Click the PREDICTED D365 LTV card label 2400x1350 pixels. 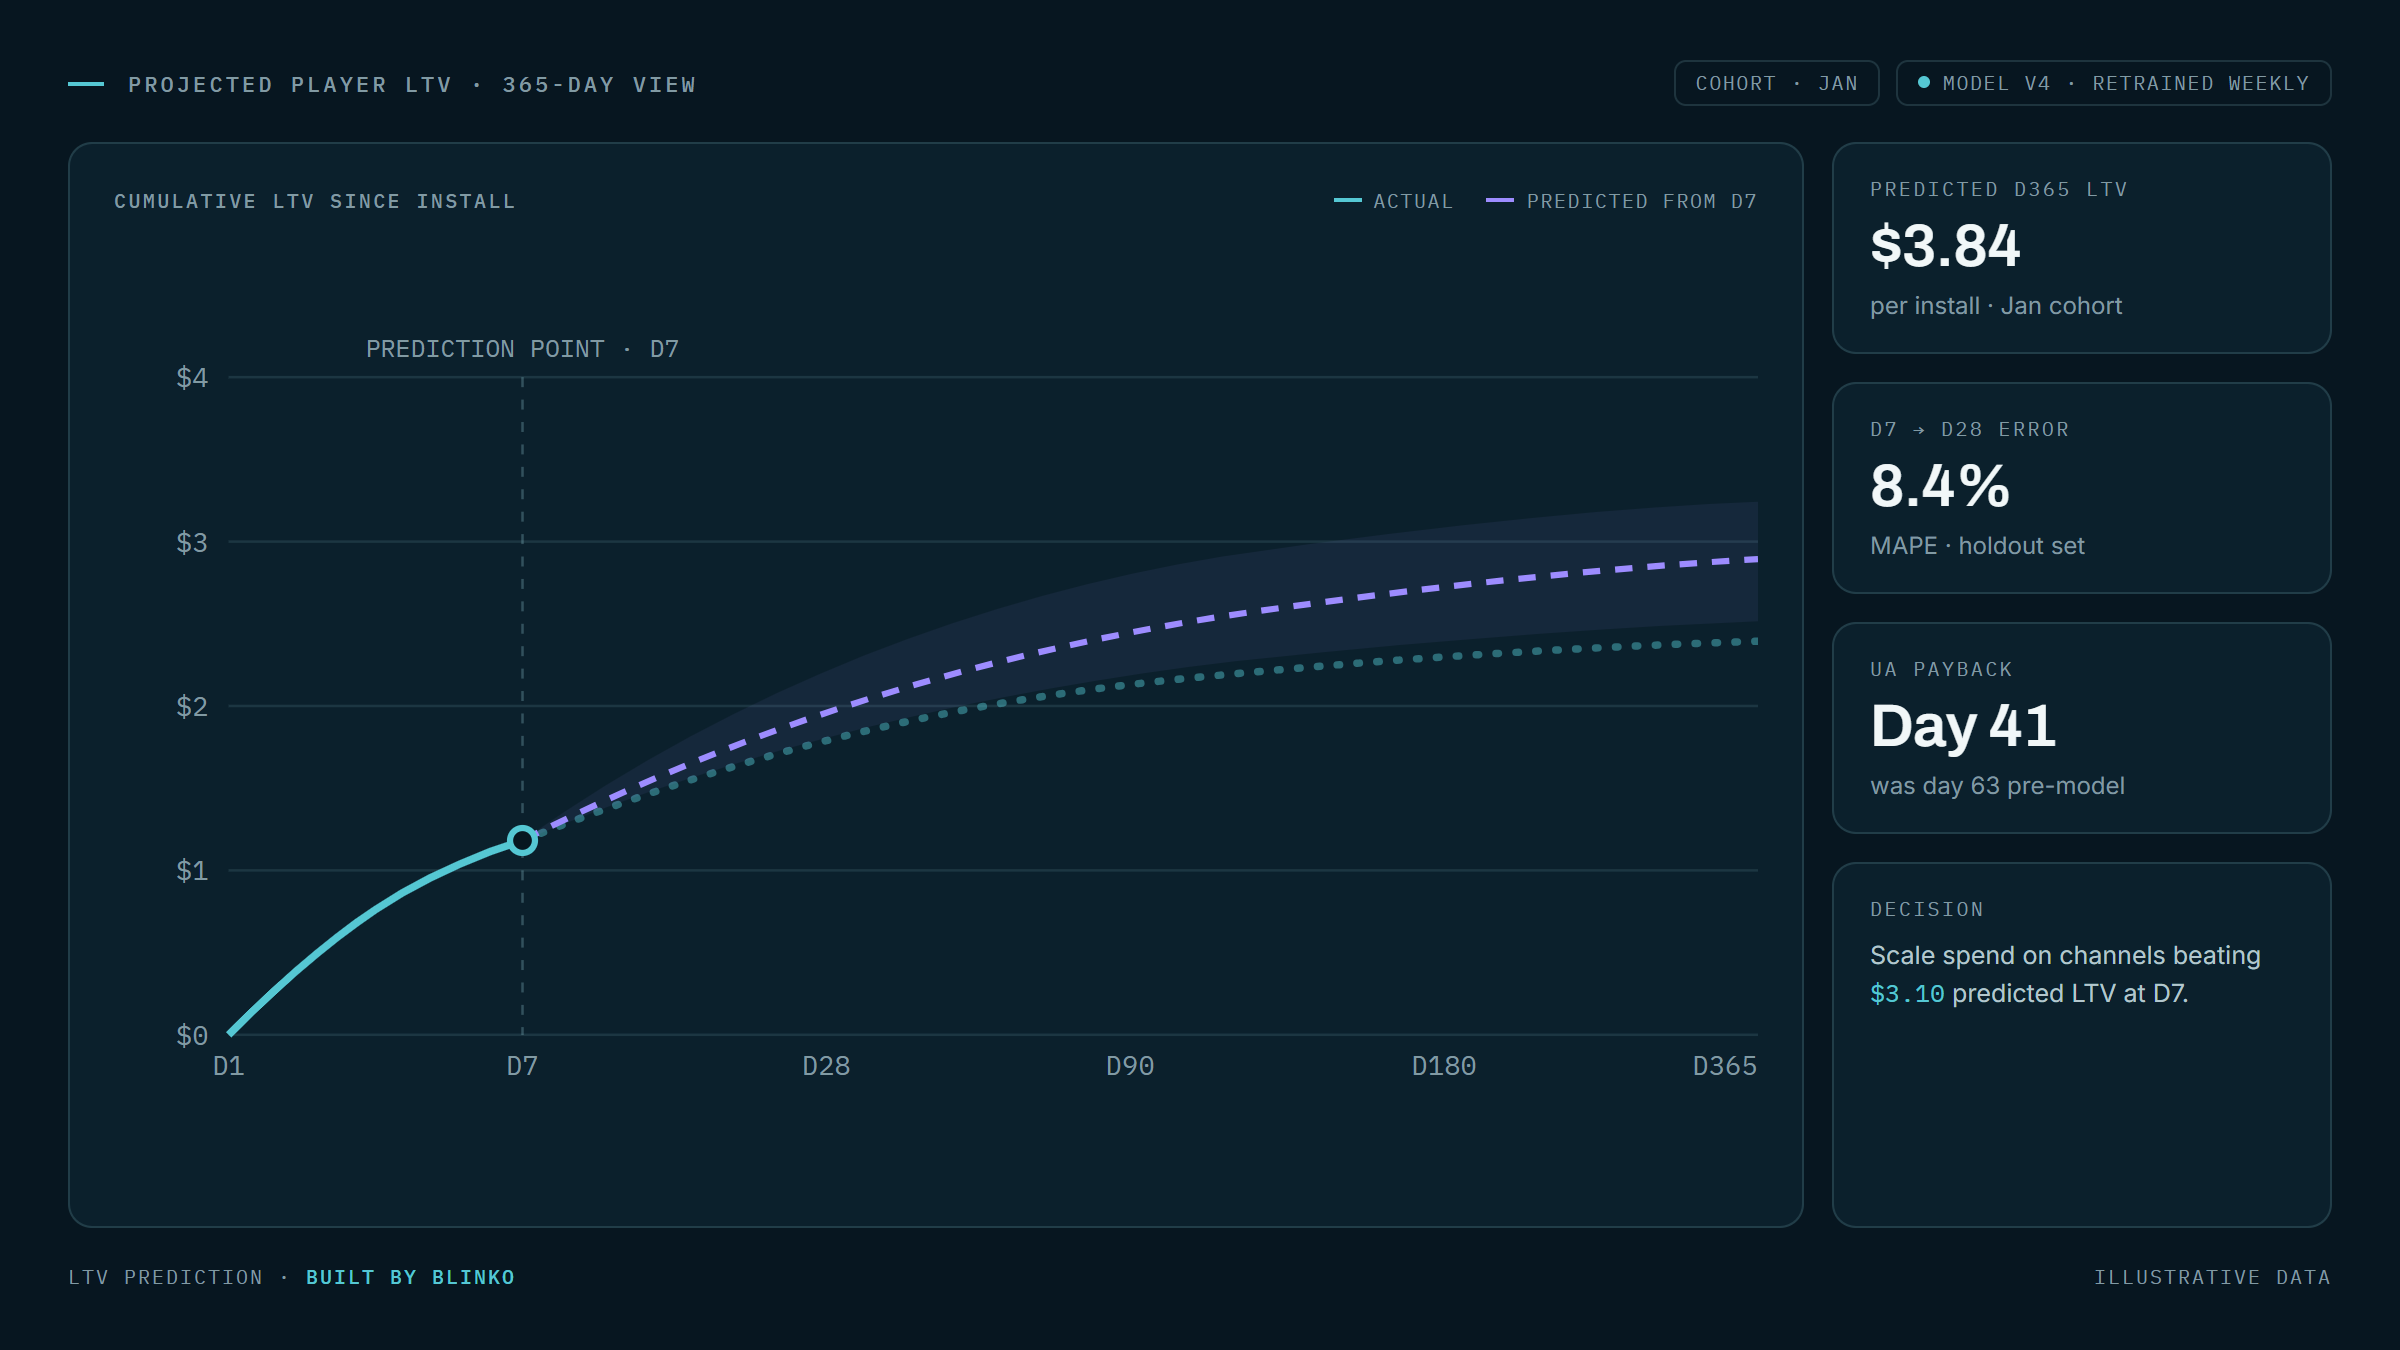(x=1999, y=190)
